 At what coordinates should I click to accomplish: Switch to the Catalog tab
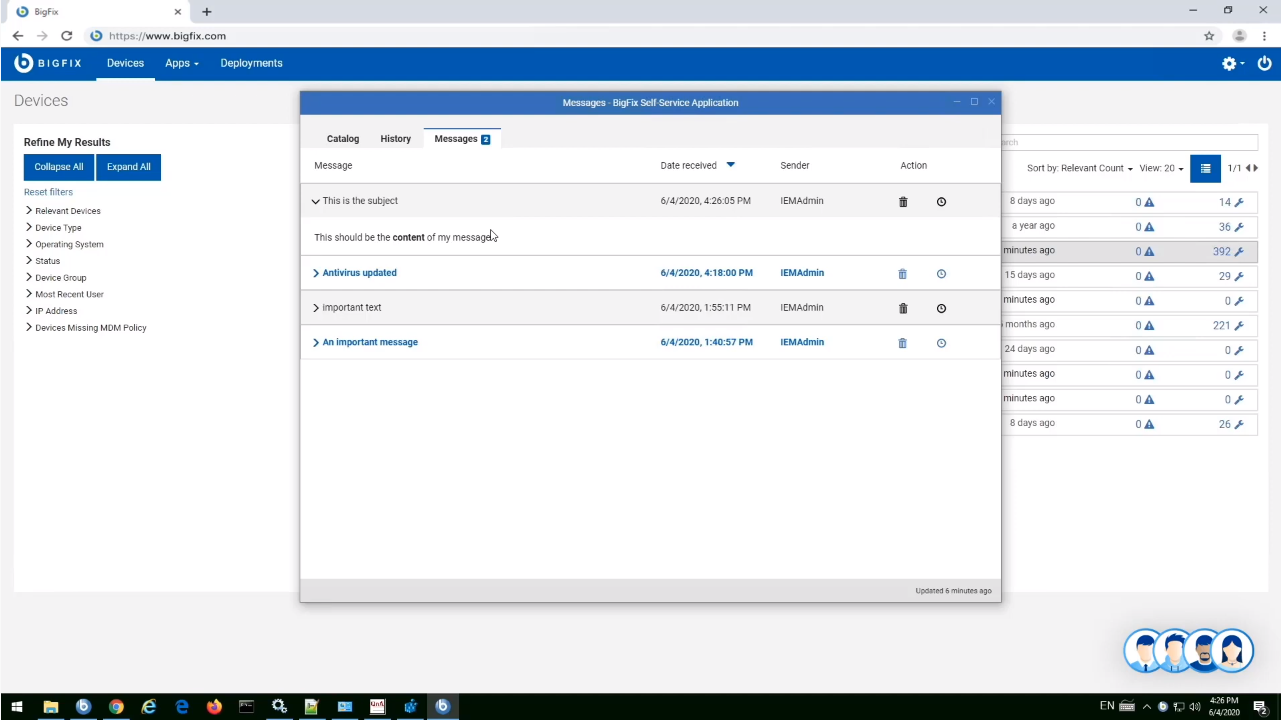tap(343, 139)
